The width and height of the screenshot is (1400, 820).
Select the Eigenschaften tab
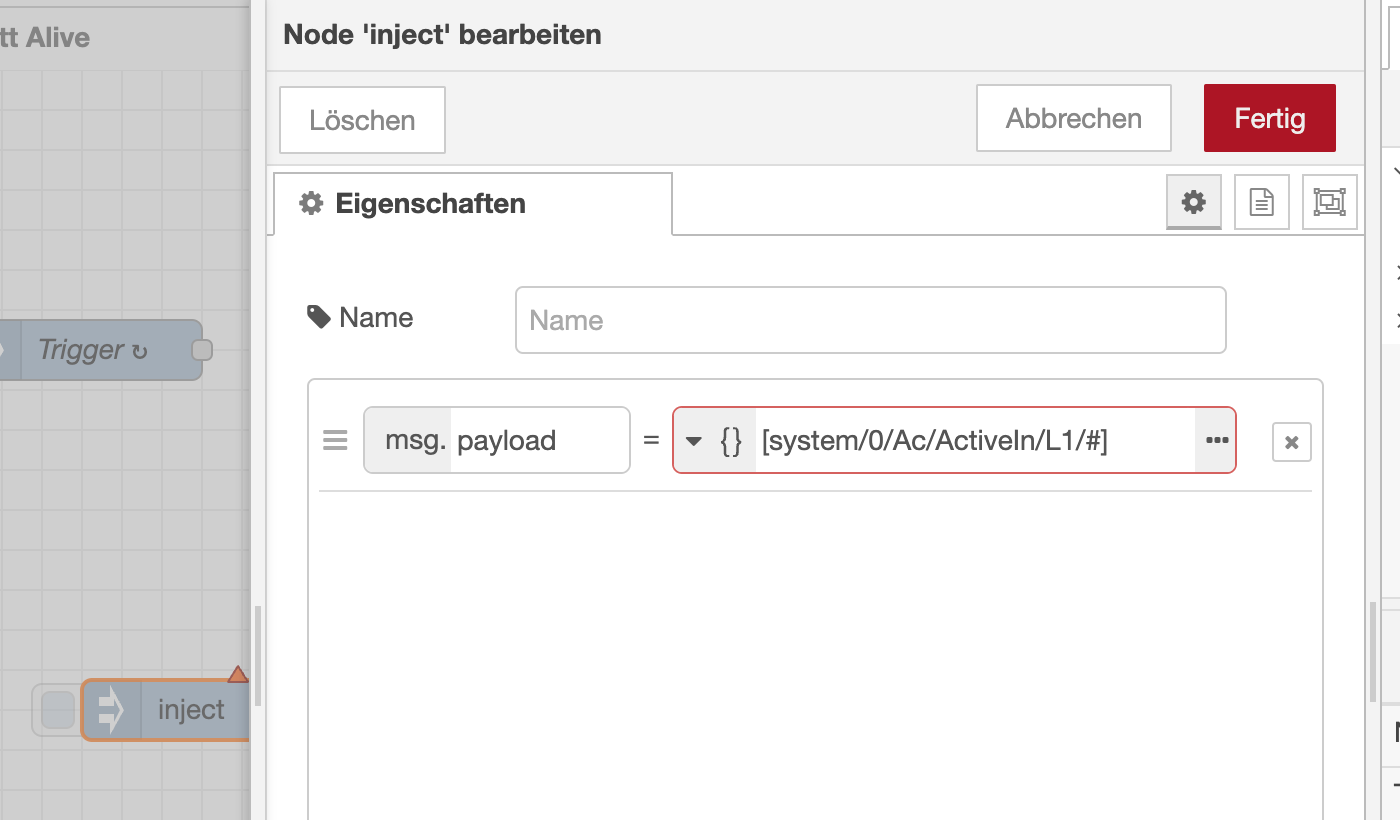pos(472,204)
